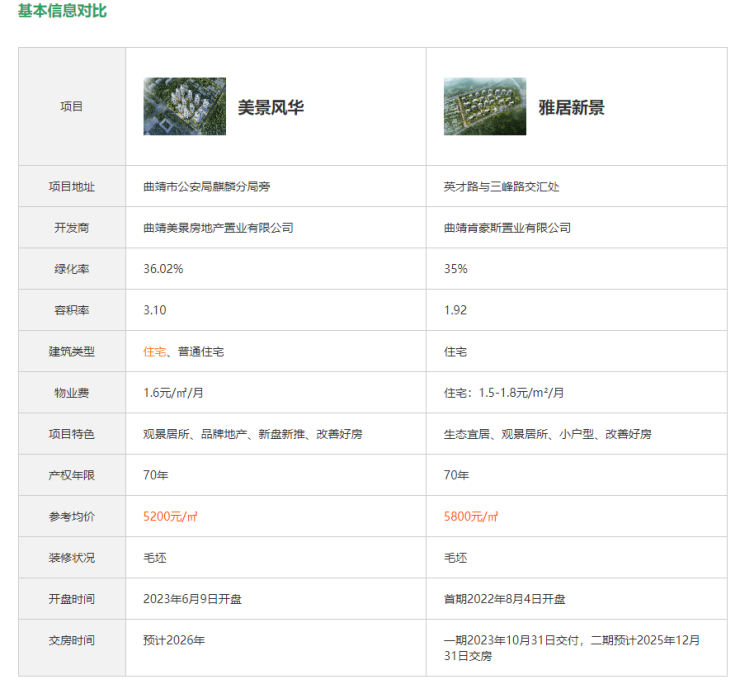Select 普通住宅 building type text
This screenshot has height=684, width=740.
point(201,352)
